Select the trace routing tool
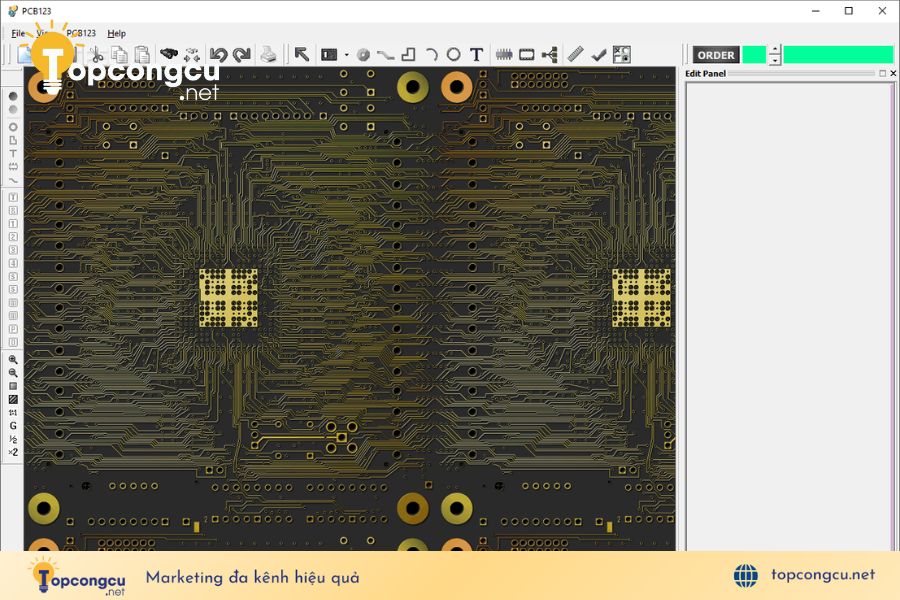 pos(385,55)
